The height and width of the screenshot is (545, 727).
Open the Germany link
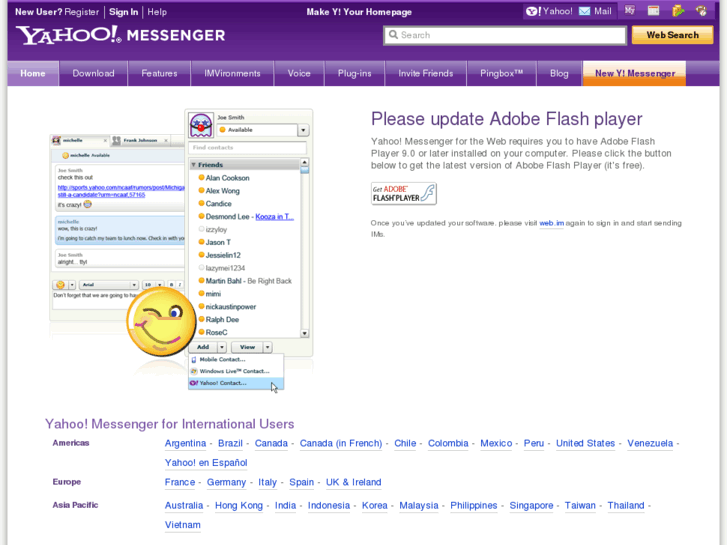(226, 482)
